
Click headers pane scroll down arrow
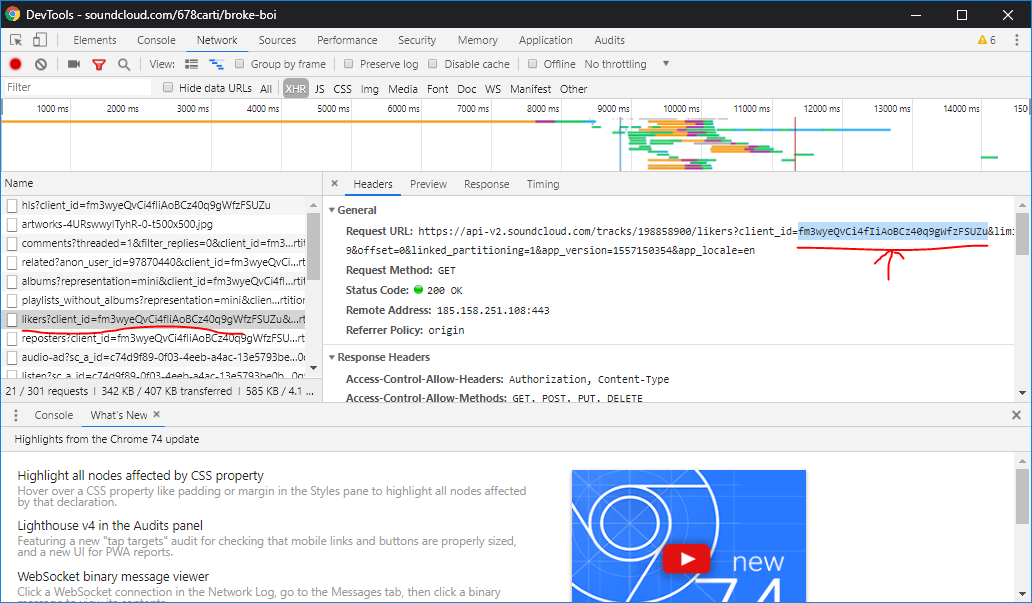pyautogui.click(x=1021, y=393)
